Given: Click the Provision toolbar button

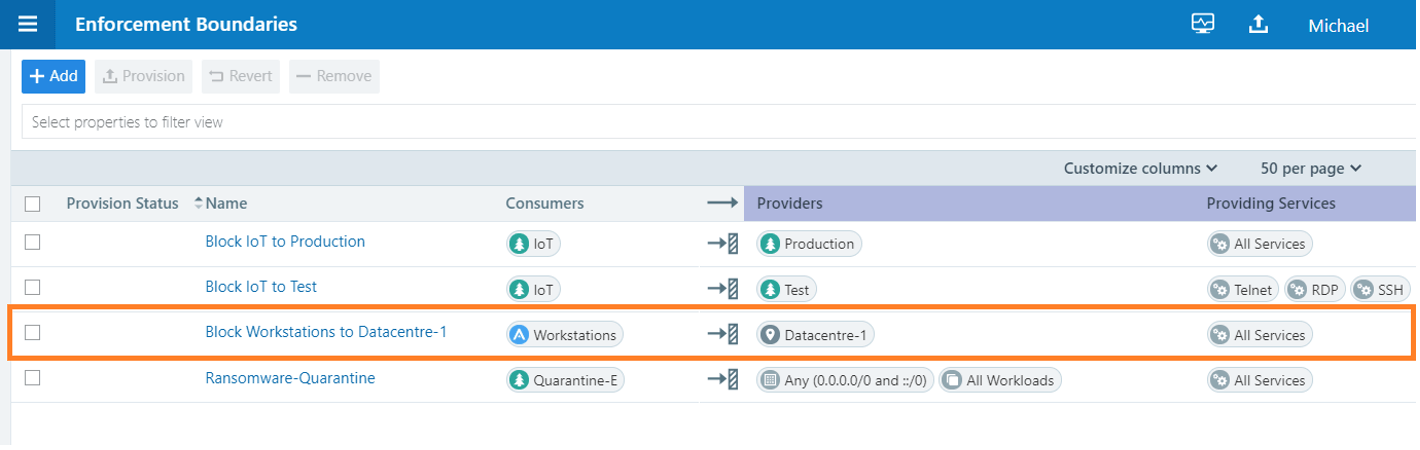Looking at the screenshot, I should [144, 76].
